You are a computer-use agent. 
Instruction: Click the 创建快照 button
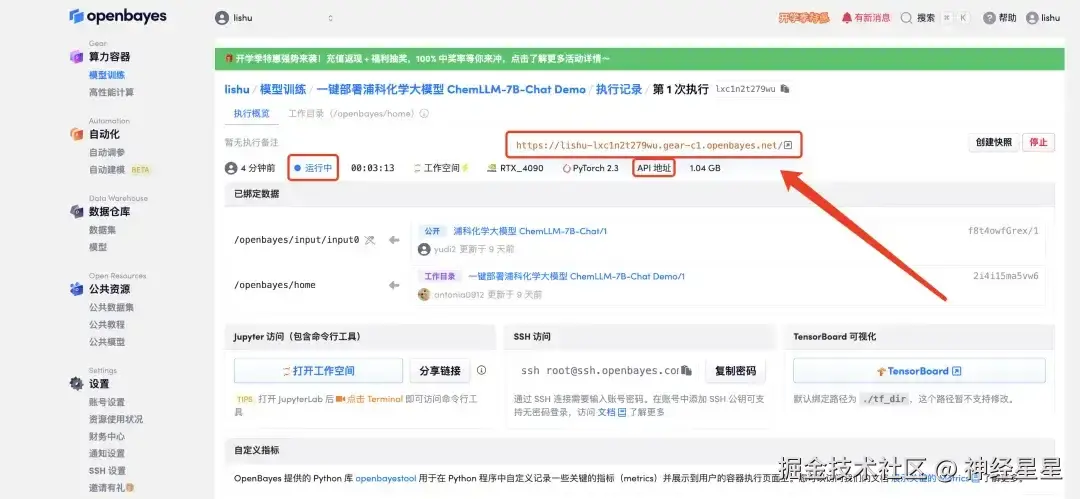pos(993,143)
